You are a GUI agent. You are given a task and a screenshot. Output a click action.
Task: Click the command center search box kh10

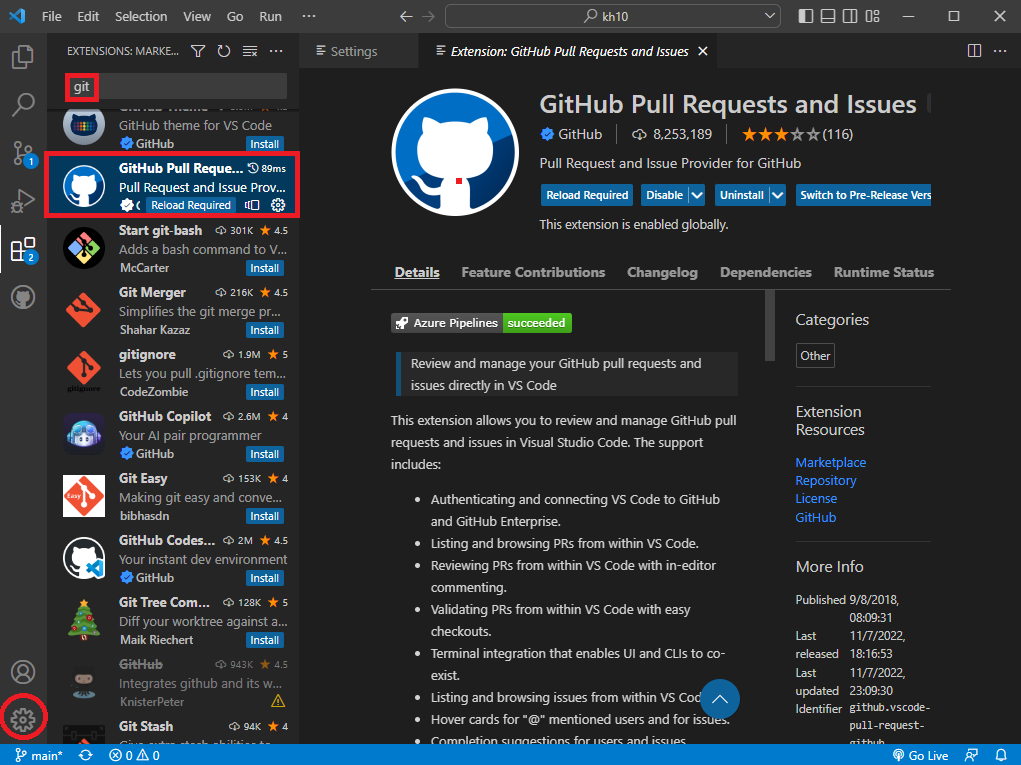[613, 16]
